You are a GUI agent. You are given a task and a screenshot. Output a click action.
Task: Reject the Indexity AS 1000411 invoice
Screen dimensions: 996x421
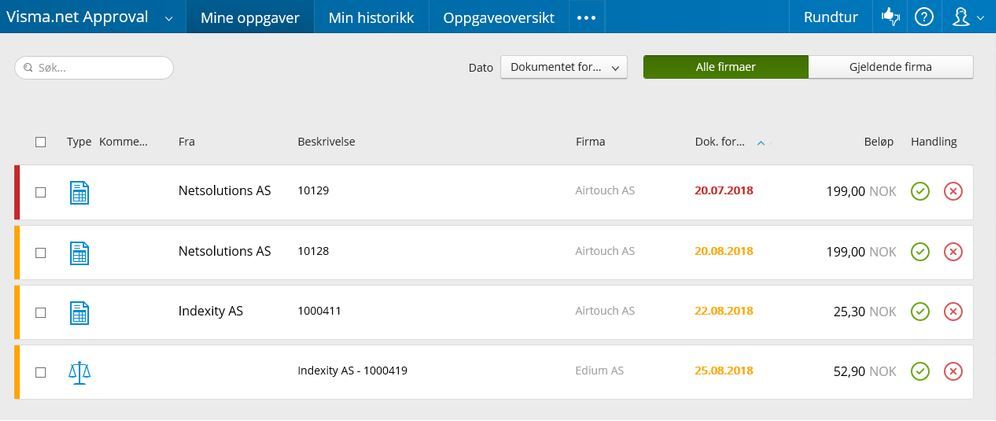(952, 312)
